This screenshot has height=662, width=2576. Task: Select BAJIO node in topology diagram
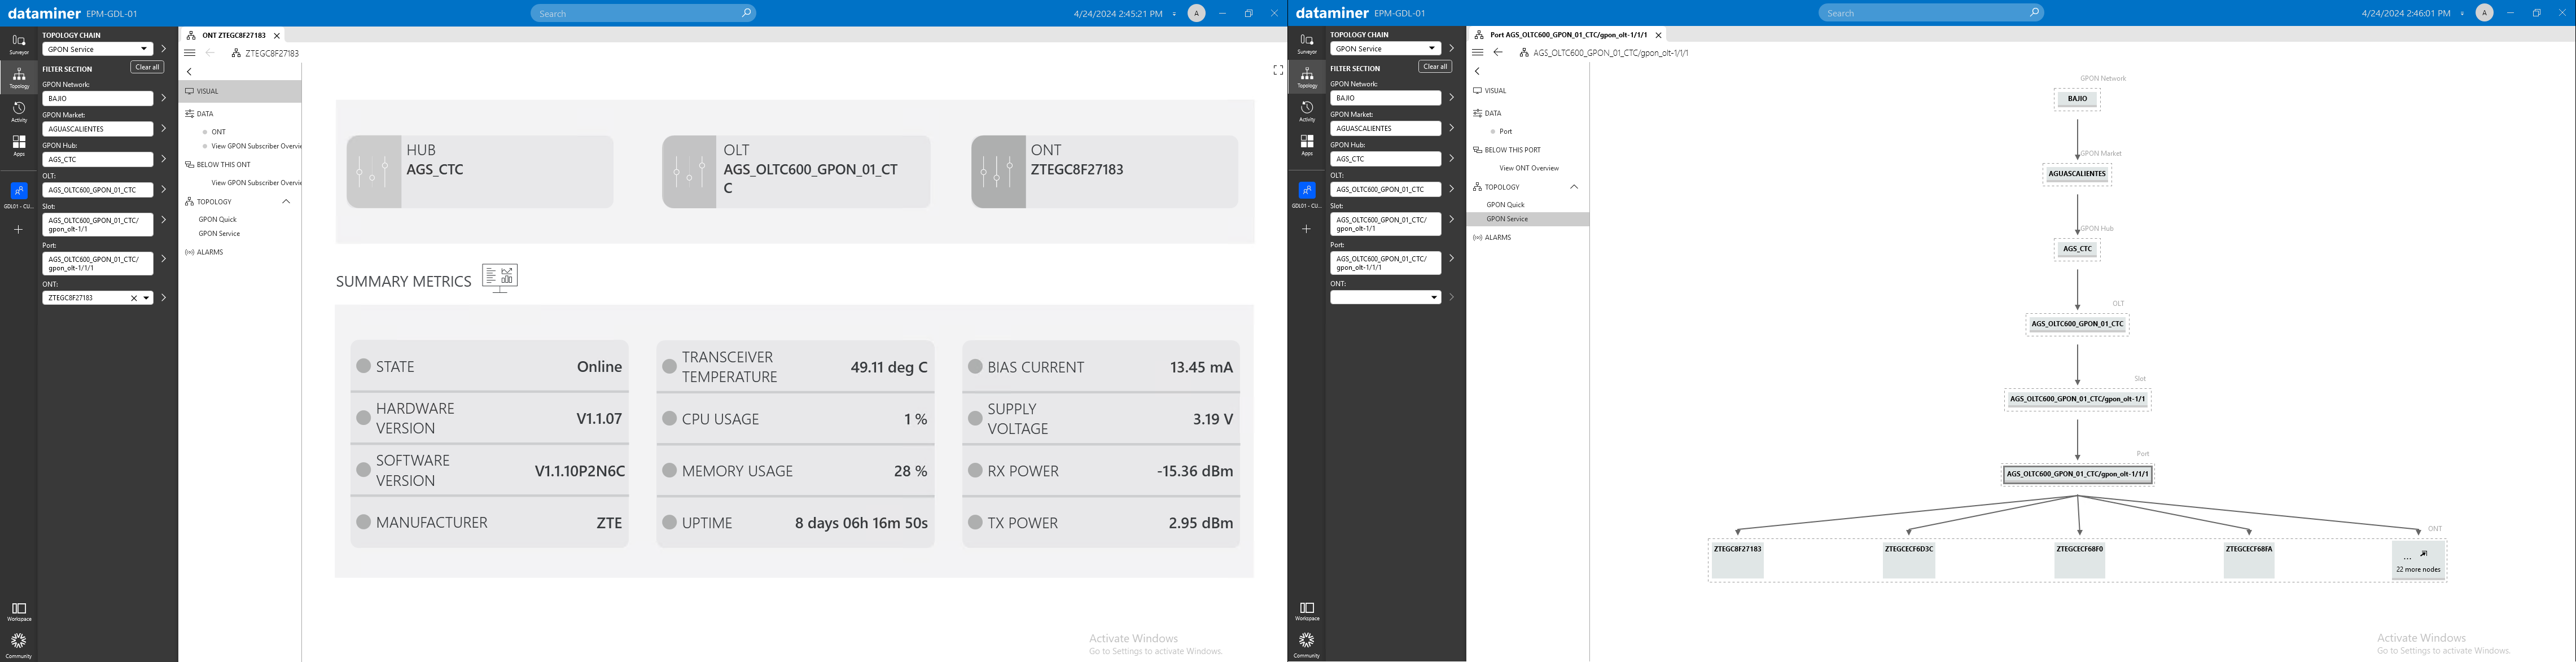(x=2077, y=99)
